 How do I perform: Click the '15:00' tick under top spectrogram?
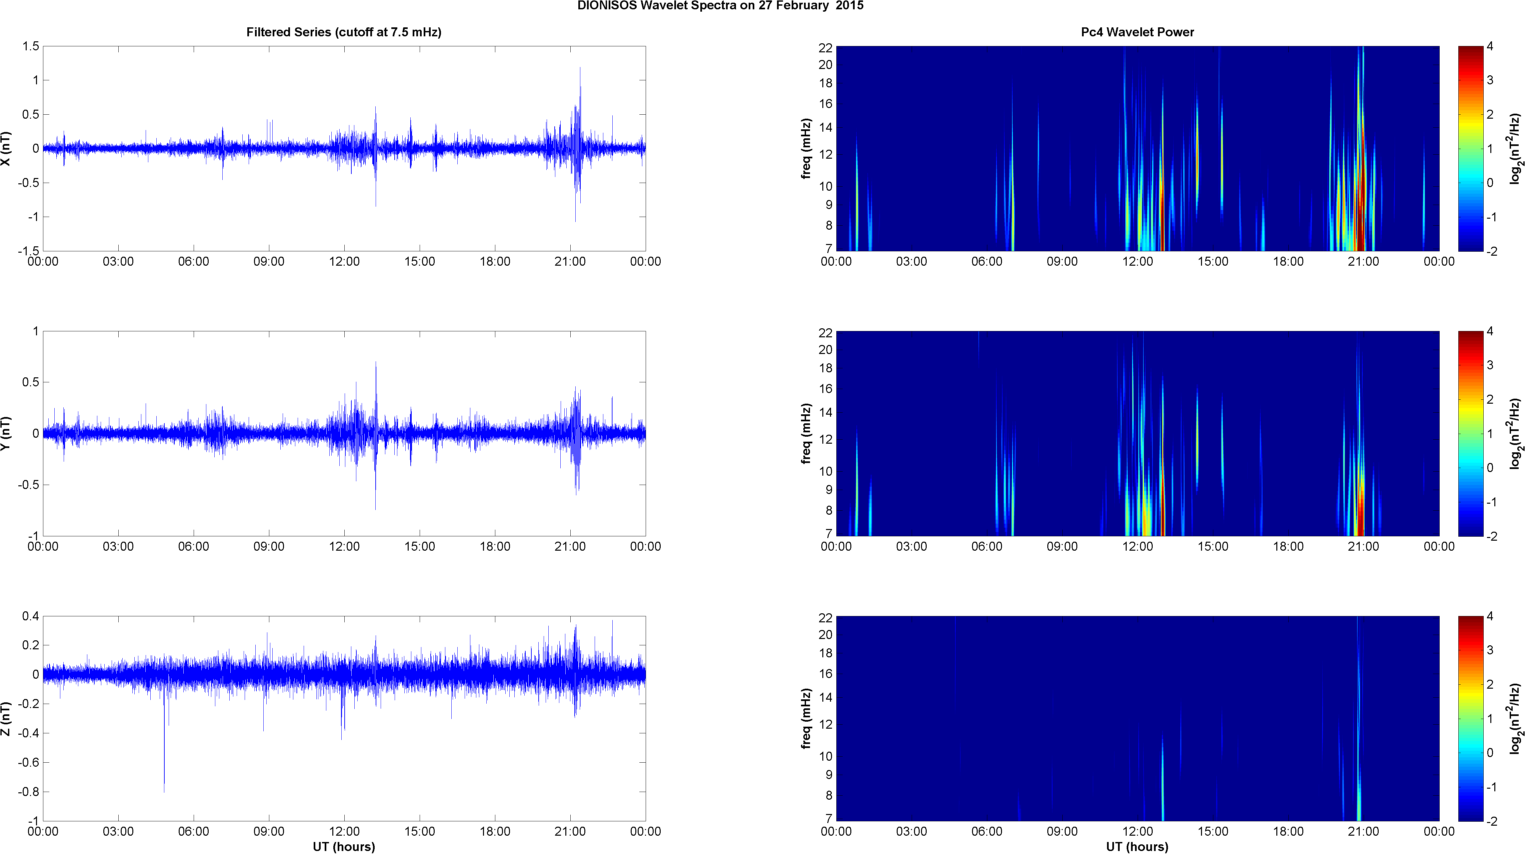pos(1213,261)
